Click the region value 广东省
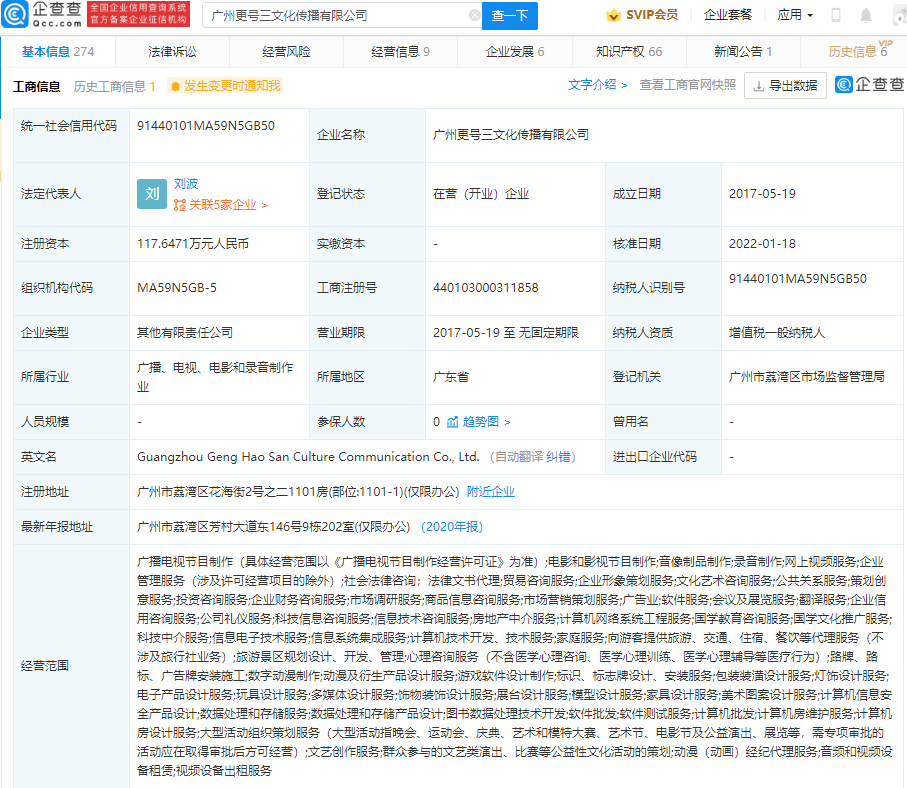This screenshot has width=907, height=788. pyautogui.click(x=451, y=377)
